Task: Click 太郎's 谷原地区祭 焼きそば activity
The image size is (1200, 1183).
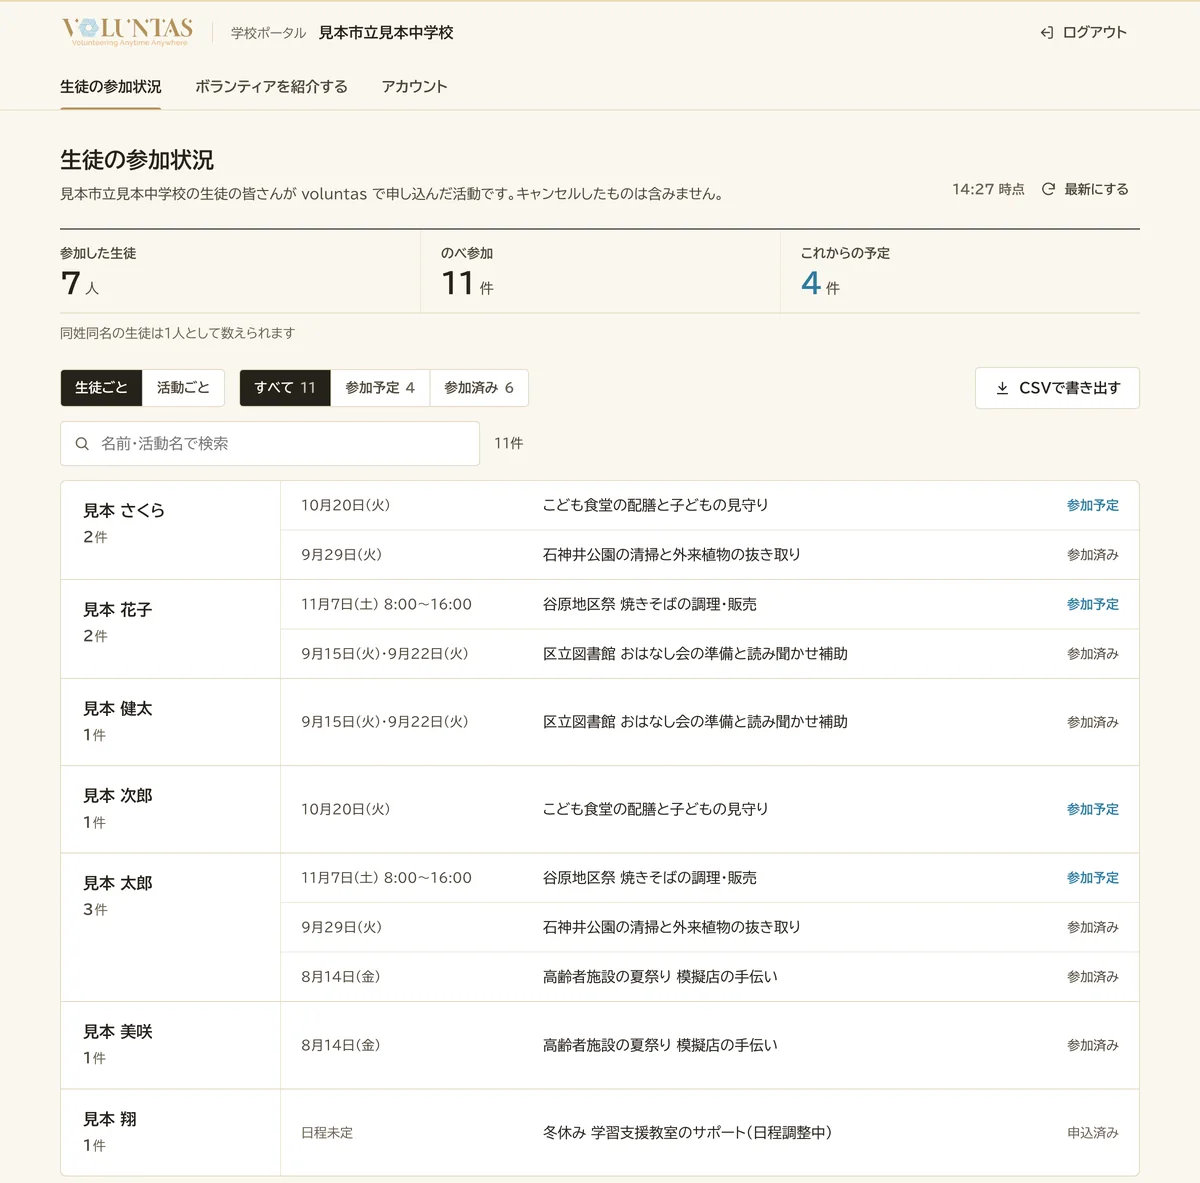Action: [650, 877]
